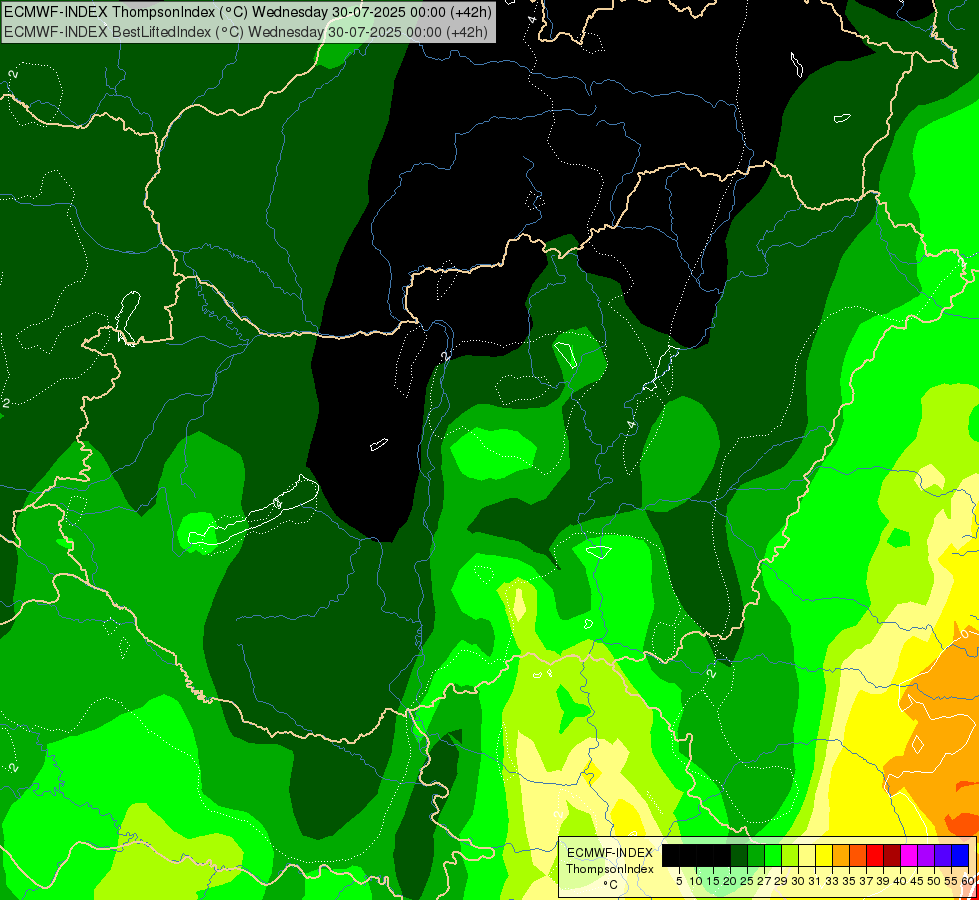This screenshot has width=979, height=900.
Task: Select the dark green legend swatch between 20 and 25
Action: click(x=739, y=855)
